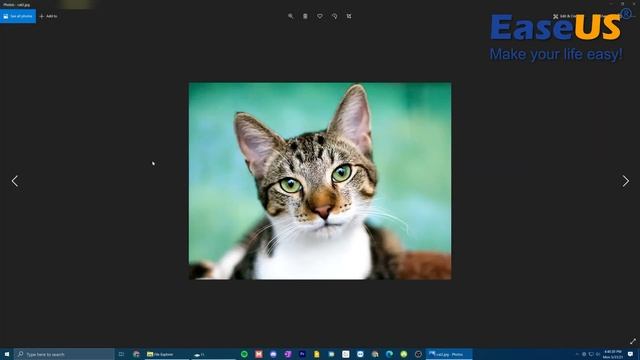Open Premiere Pro taskbar icon
The height and width of the screenshot is (360, 640).
[x=302, y=354]
